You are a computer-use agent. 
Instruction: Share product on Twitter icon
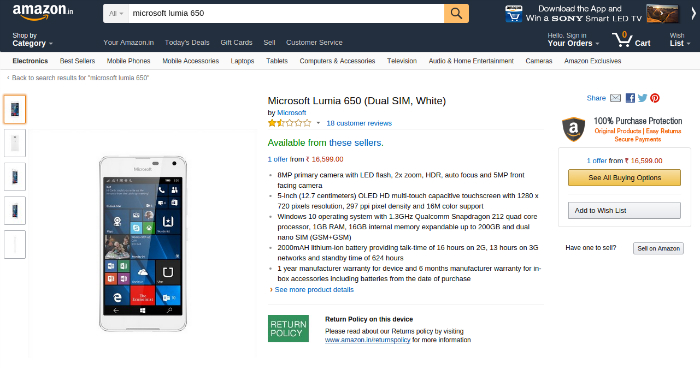tap(642, 98)
